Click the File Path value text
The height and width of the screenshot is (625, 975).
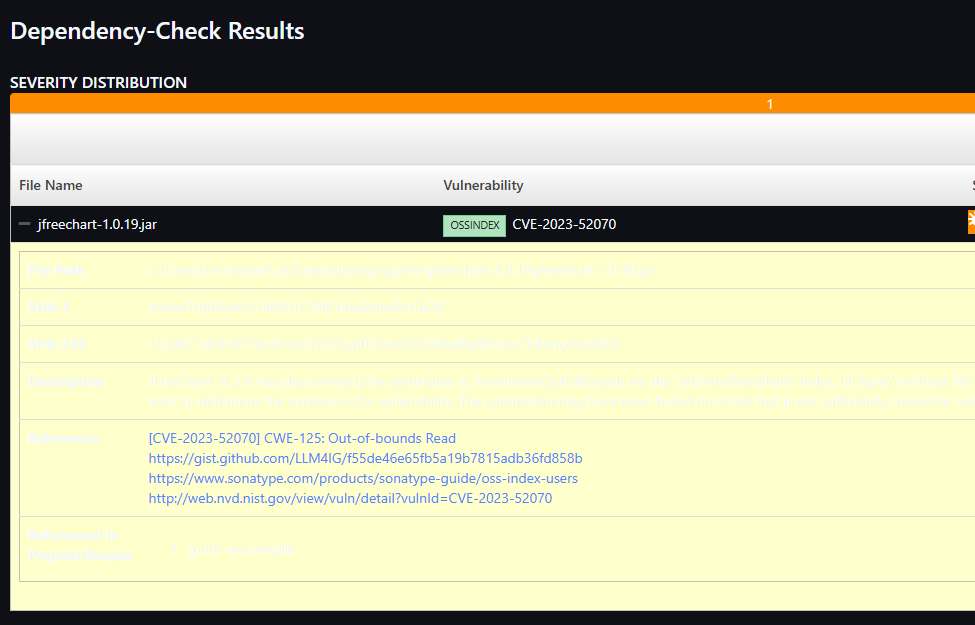(400, 271)
